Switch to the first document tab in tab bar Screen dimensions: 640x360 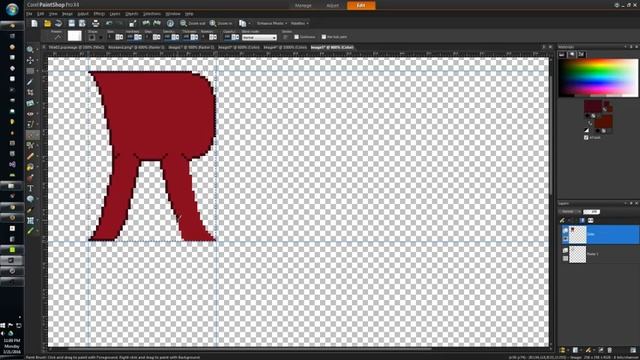tap(76, 48)
